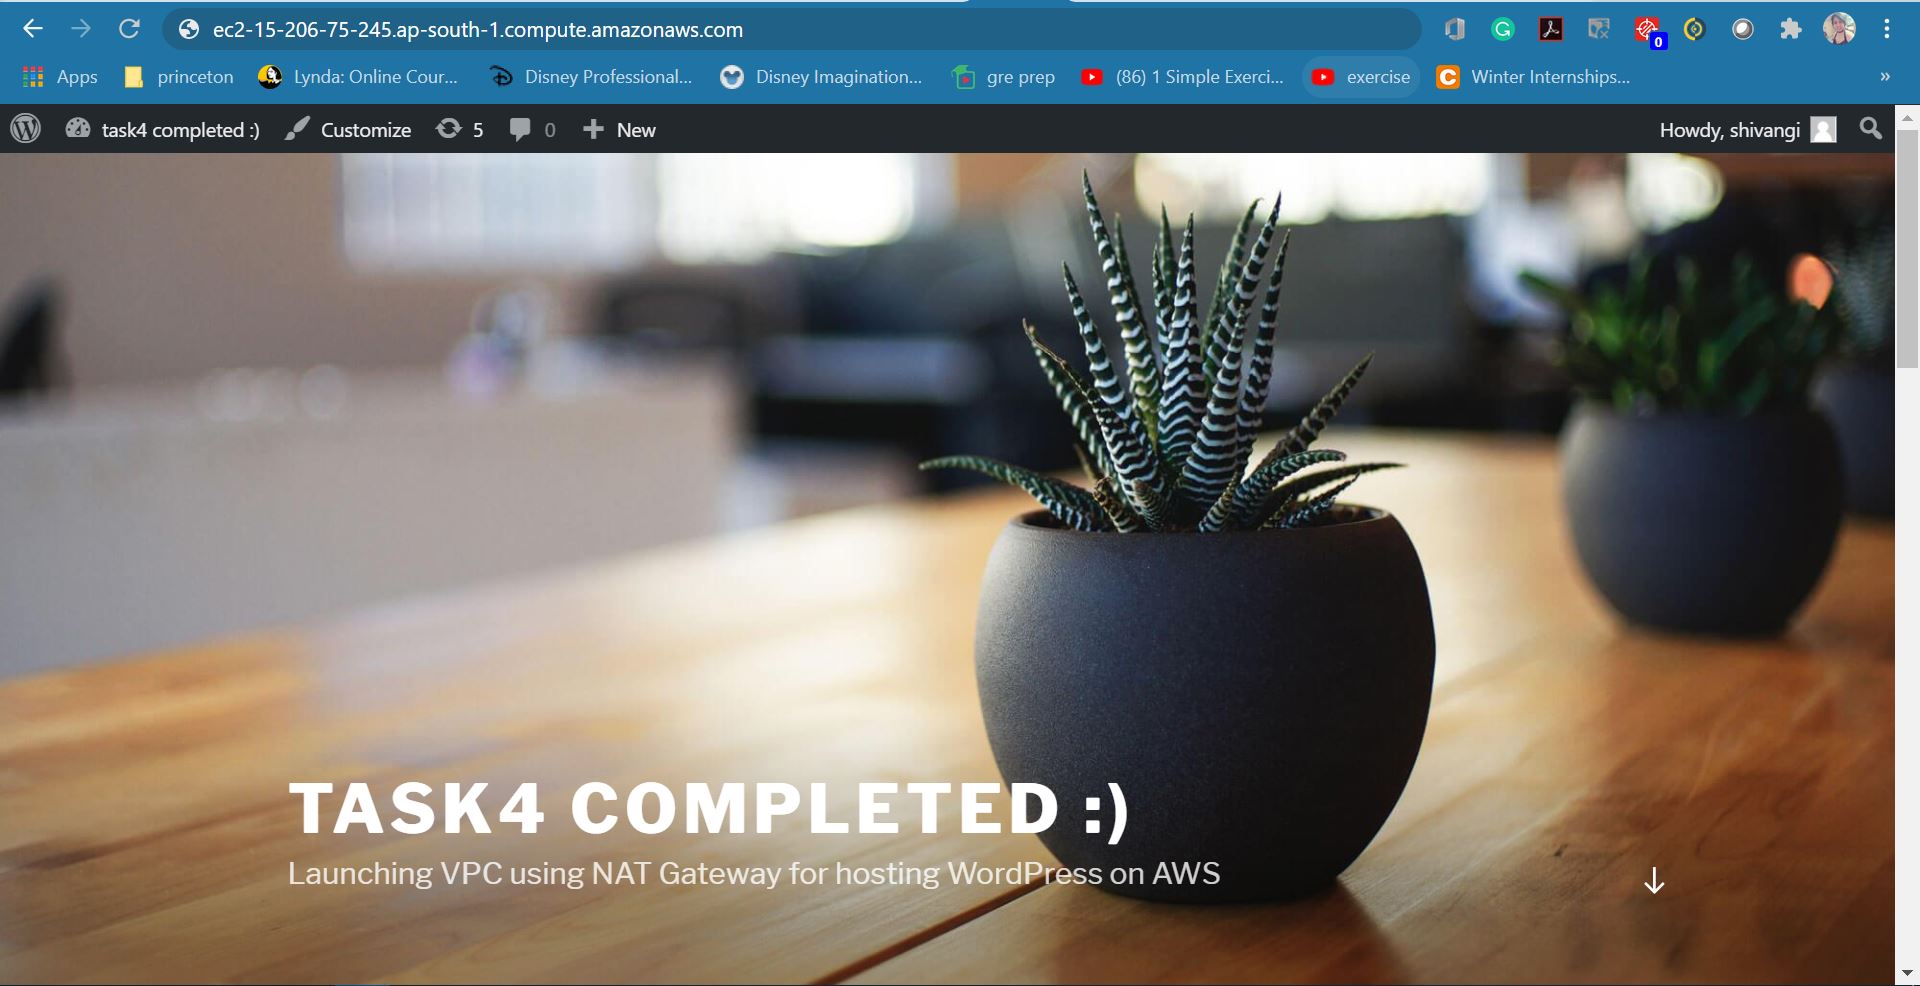Click New to add content
The image size is (1920, 986).
620,130
